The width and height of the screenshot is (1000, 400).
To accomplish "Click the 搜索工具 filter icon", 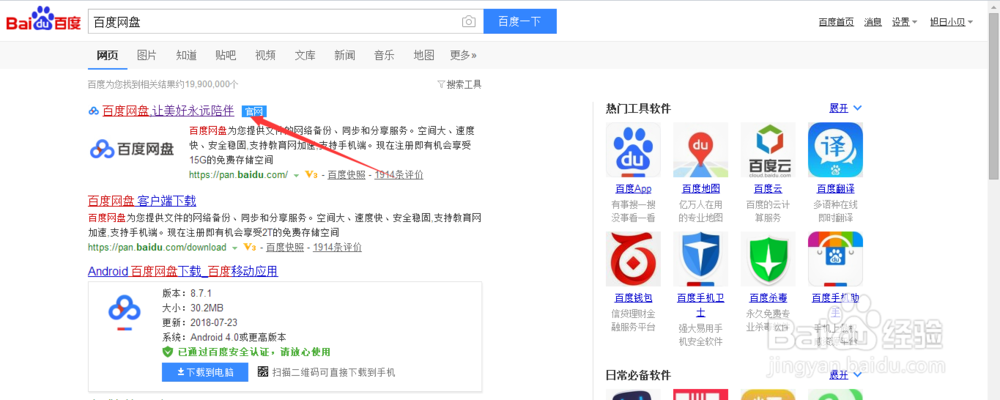I will [x=441, y=84].
